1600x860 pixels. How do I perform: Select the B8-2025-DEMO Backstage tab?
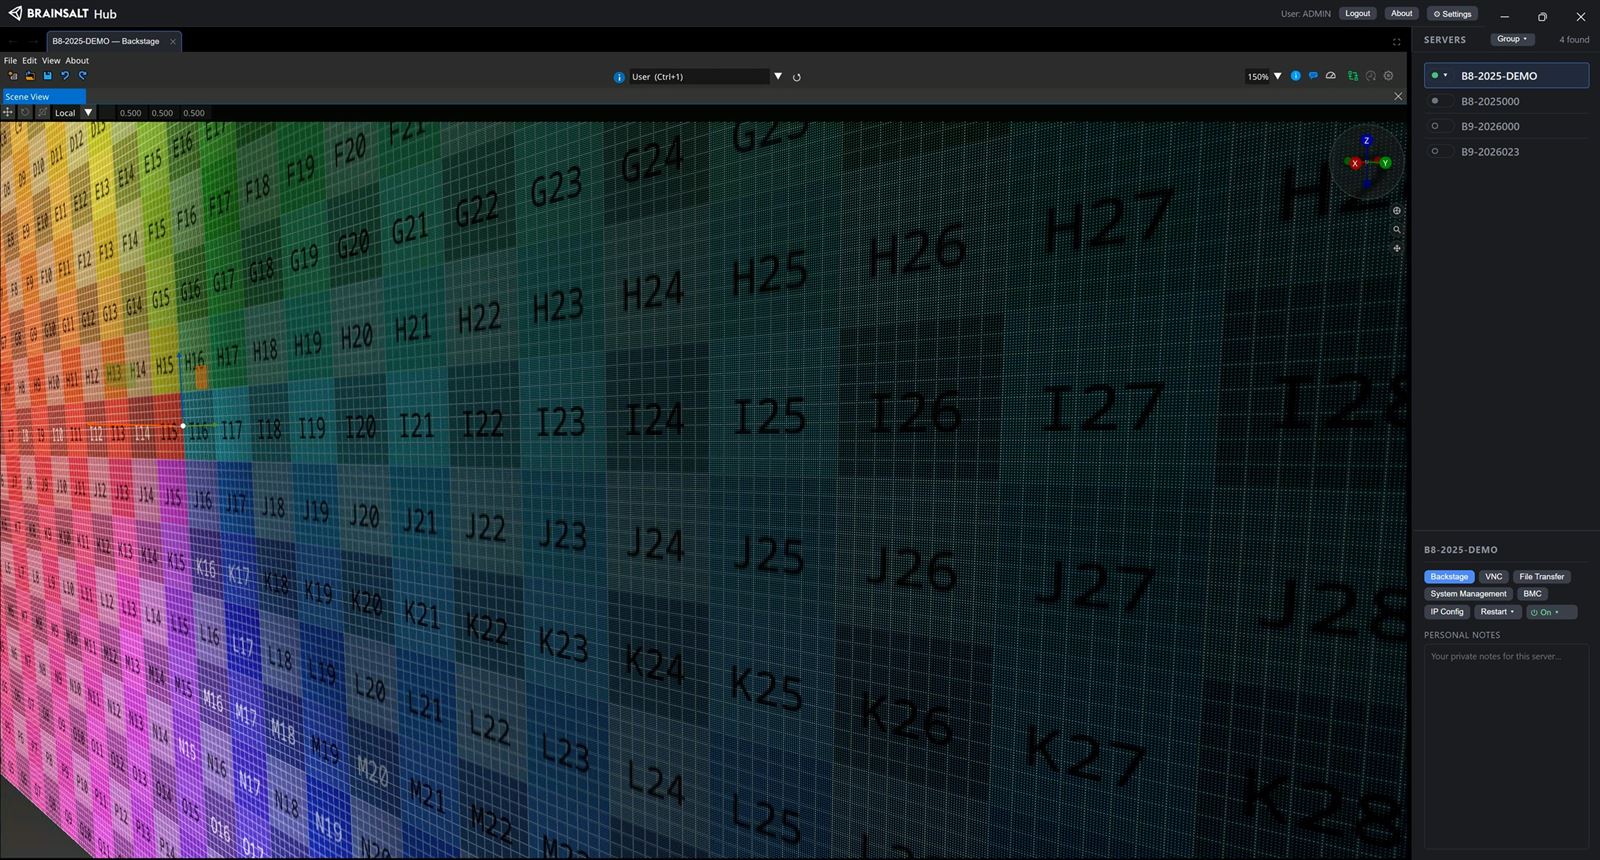[x=113, y=41]
